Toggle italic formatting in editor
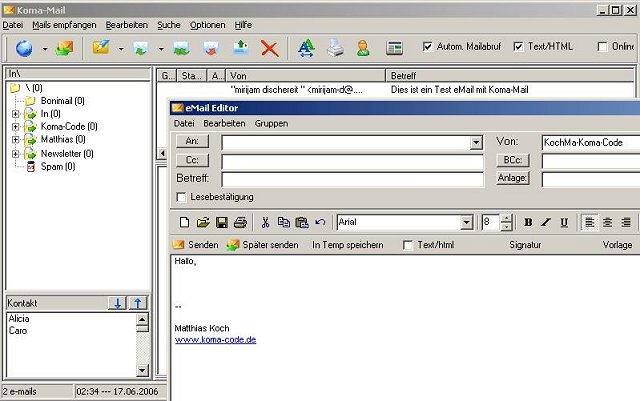Viewport: 640px width, 401px height. (546, 223)
